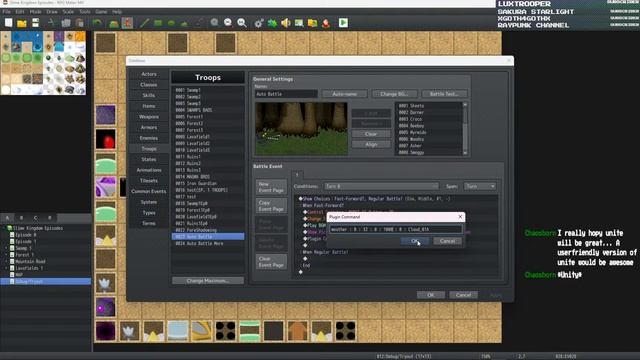Select the Rectangle draw tool
The height and width of the screenshot is (360, 640).
(158, 23)
